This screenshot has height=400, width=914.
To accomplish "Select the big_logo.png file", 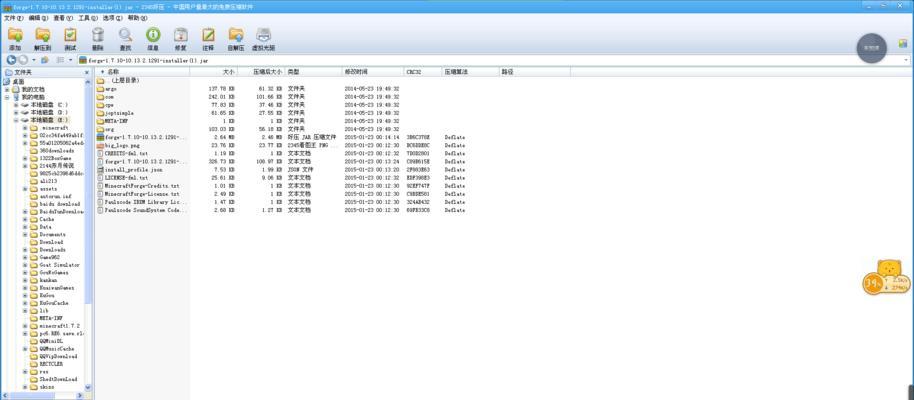I will tap(117, 145).
